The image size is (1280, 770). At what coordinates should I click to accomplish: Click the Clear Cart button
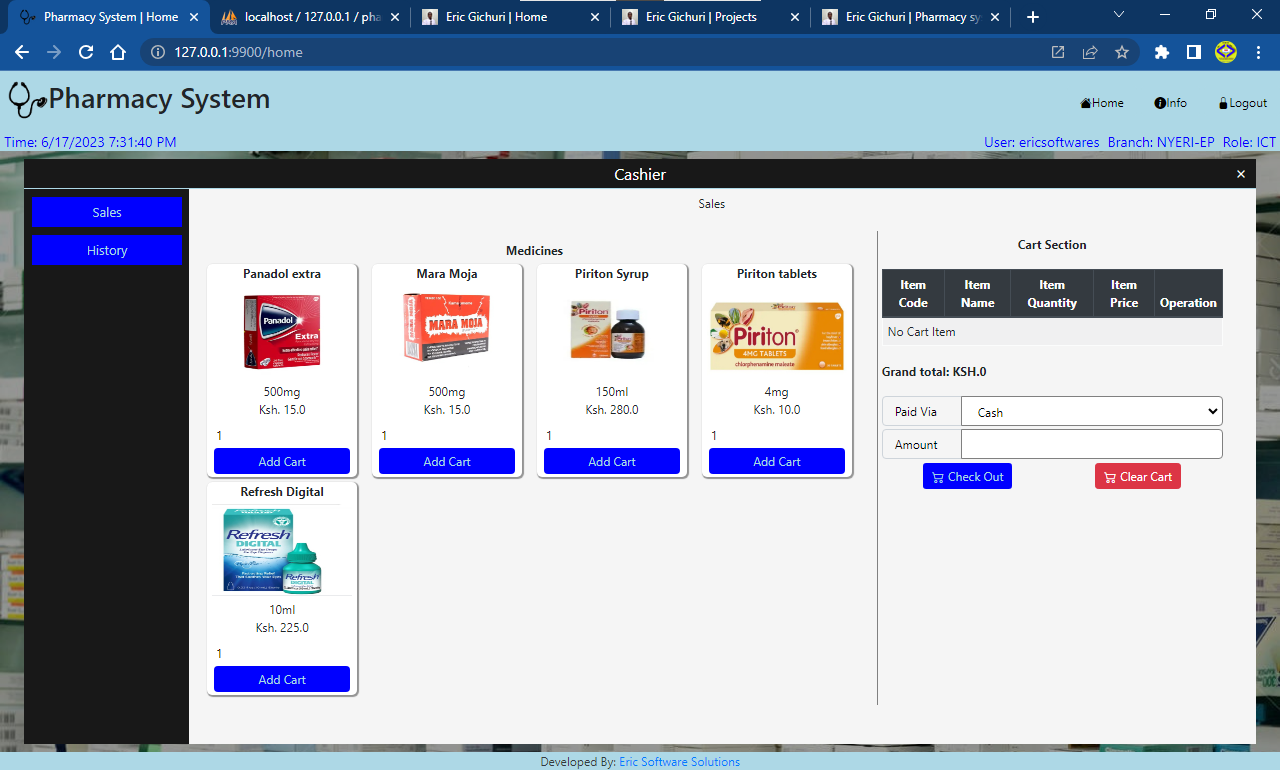(x=1138, y=476)
